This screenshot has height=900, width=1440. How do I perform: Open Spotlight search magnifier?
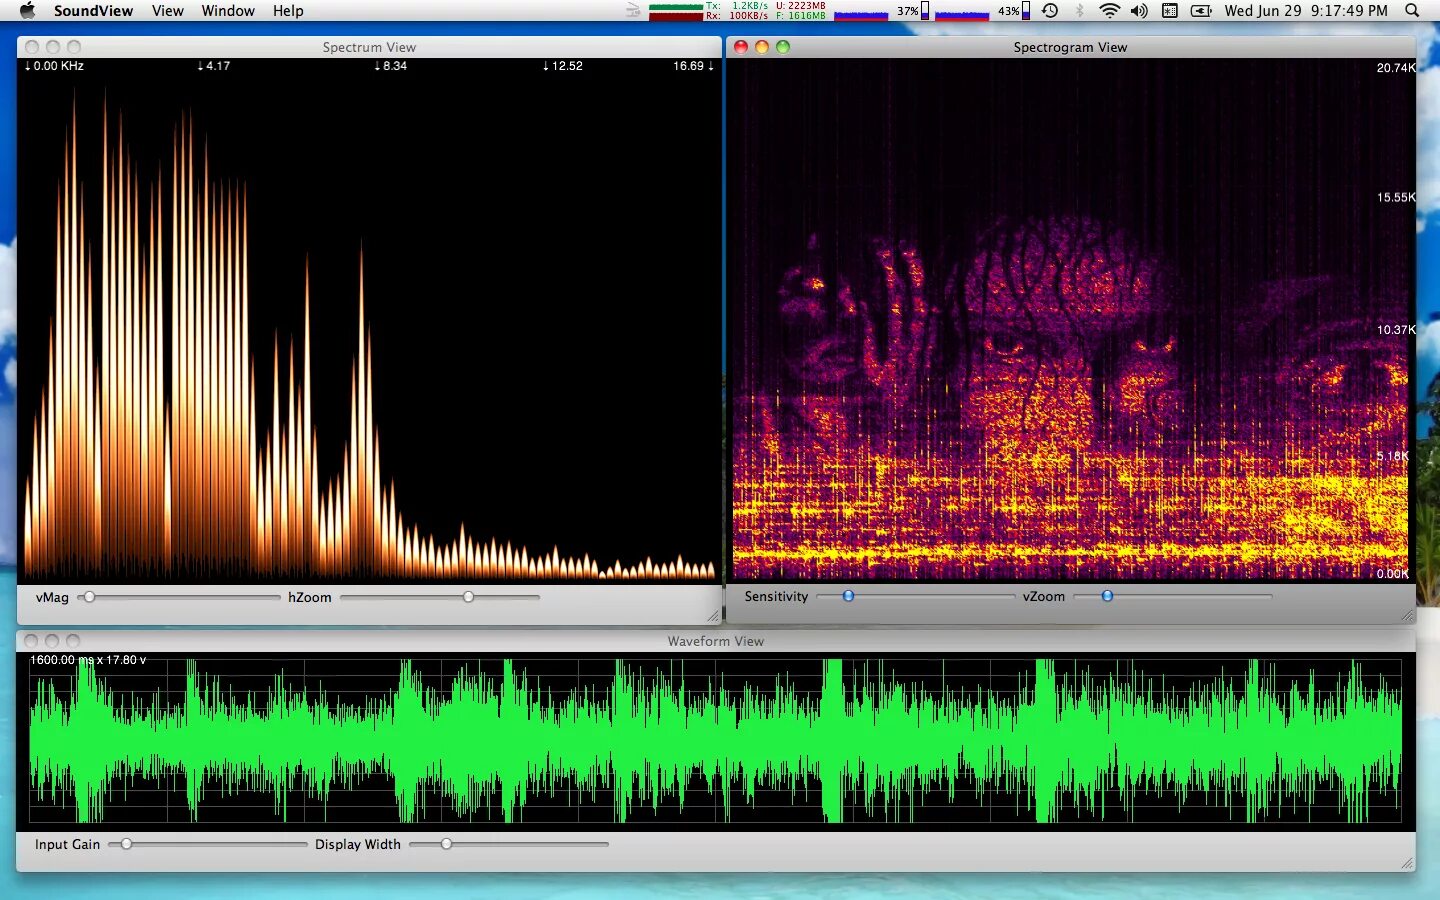(1412, 10)
